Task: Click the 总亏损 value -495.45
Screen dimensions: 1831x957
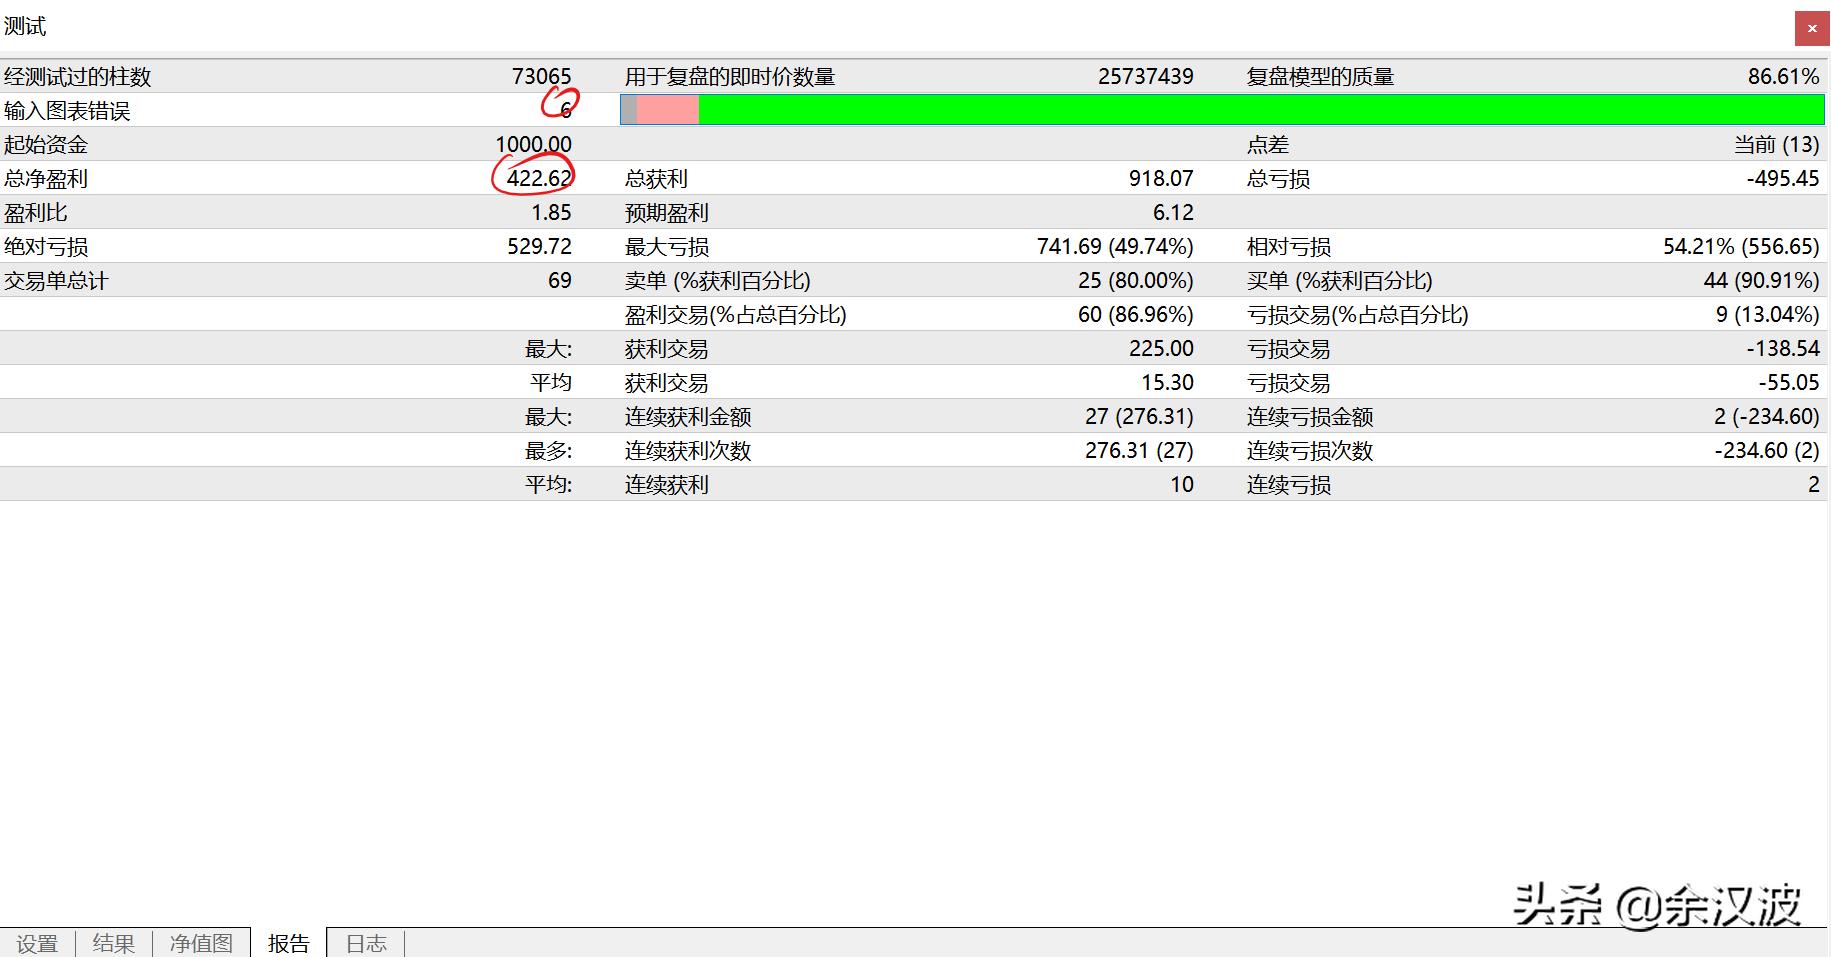Action: pos(1782,177)
